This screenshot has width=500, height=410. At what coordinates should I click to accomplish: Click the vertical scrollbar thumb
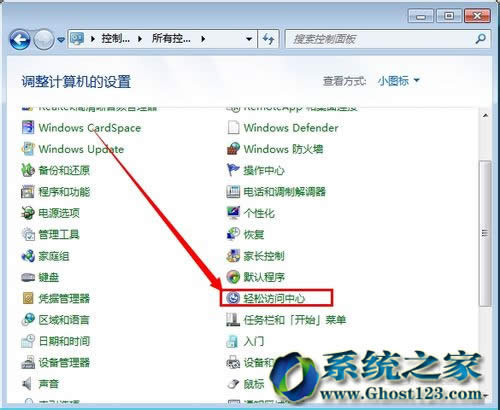(485, 233)
